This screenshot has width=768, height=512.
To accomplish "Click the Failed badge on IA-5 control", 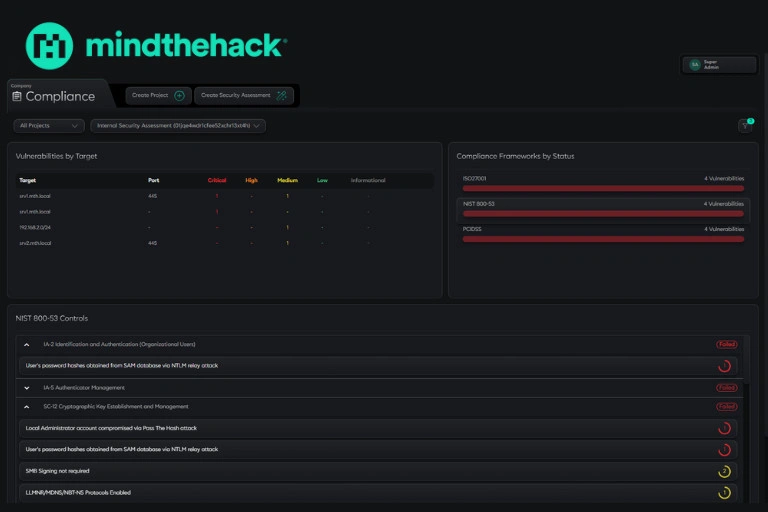I will pyautogui.click(x=726, y=387).
